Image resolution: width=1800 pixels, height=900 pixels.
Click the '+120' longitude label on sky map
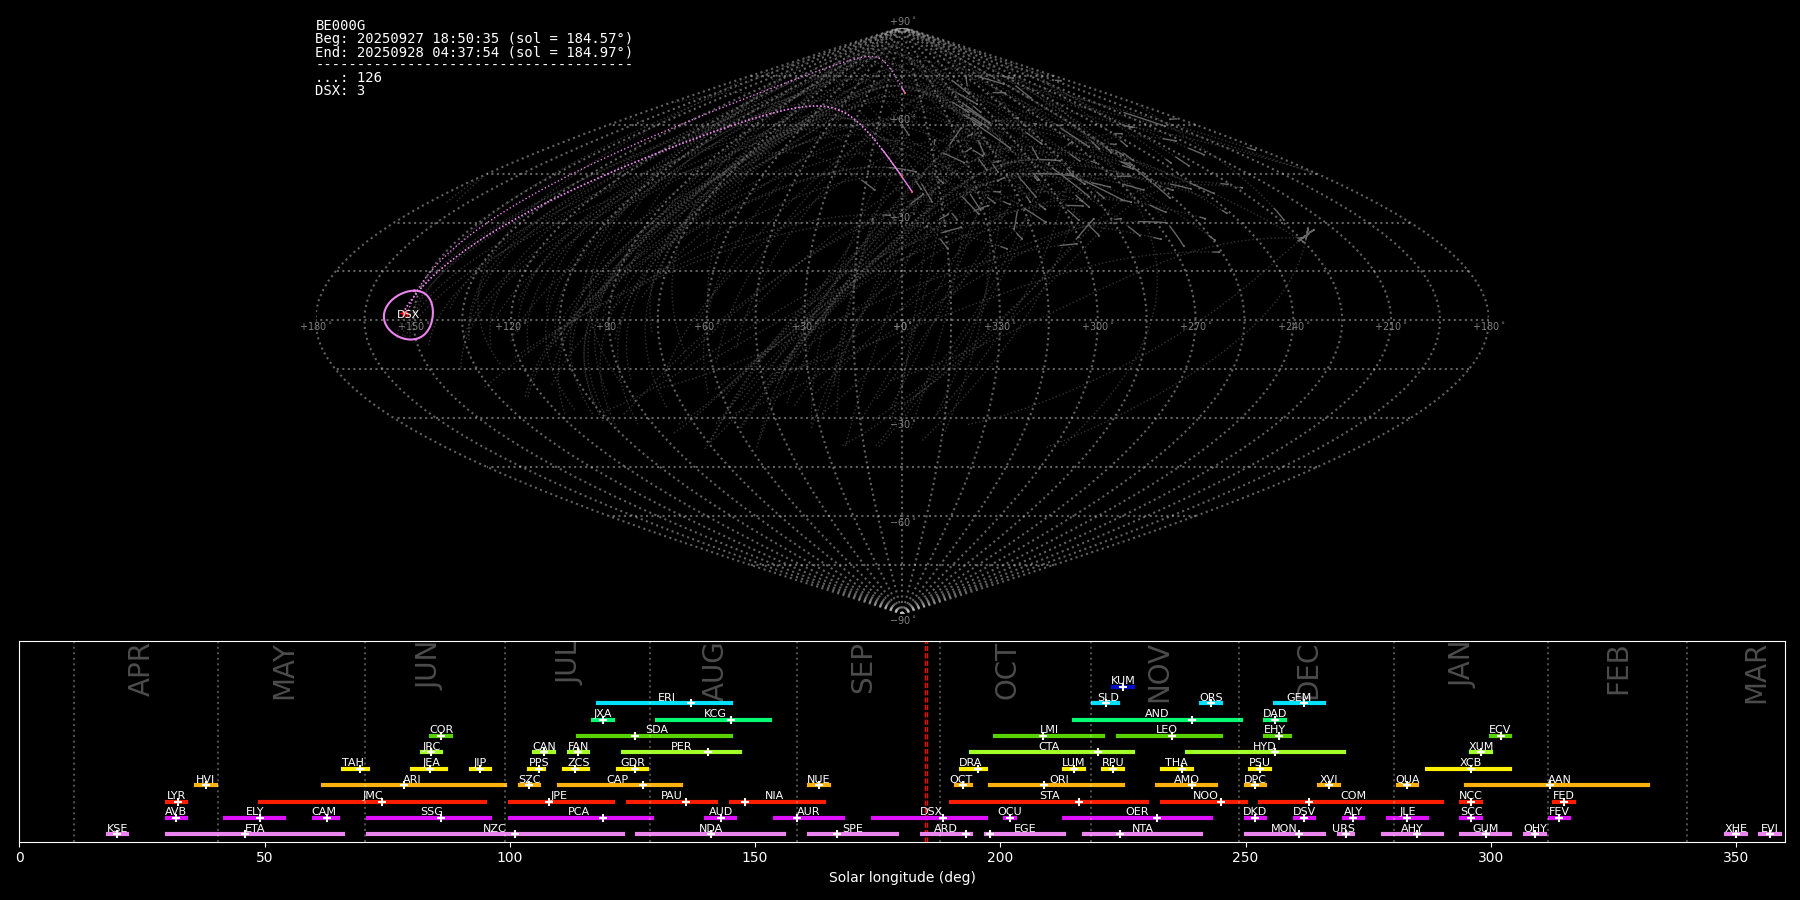tap(508, 327)
